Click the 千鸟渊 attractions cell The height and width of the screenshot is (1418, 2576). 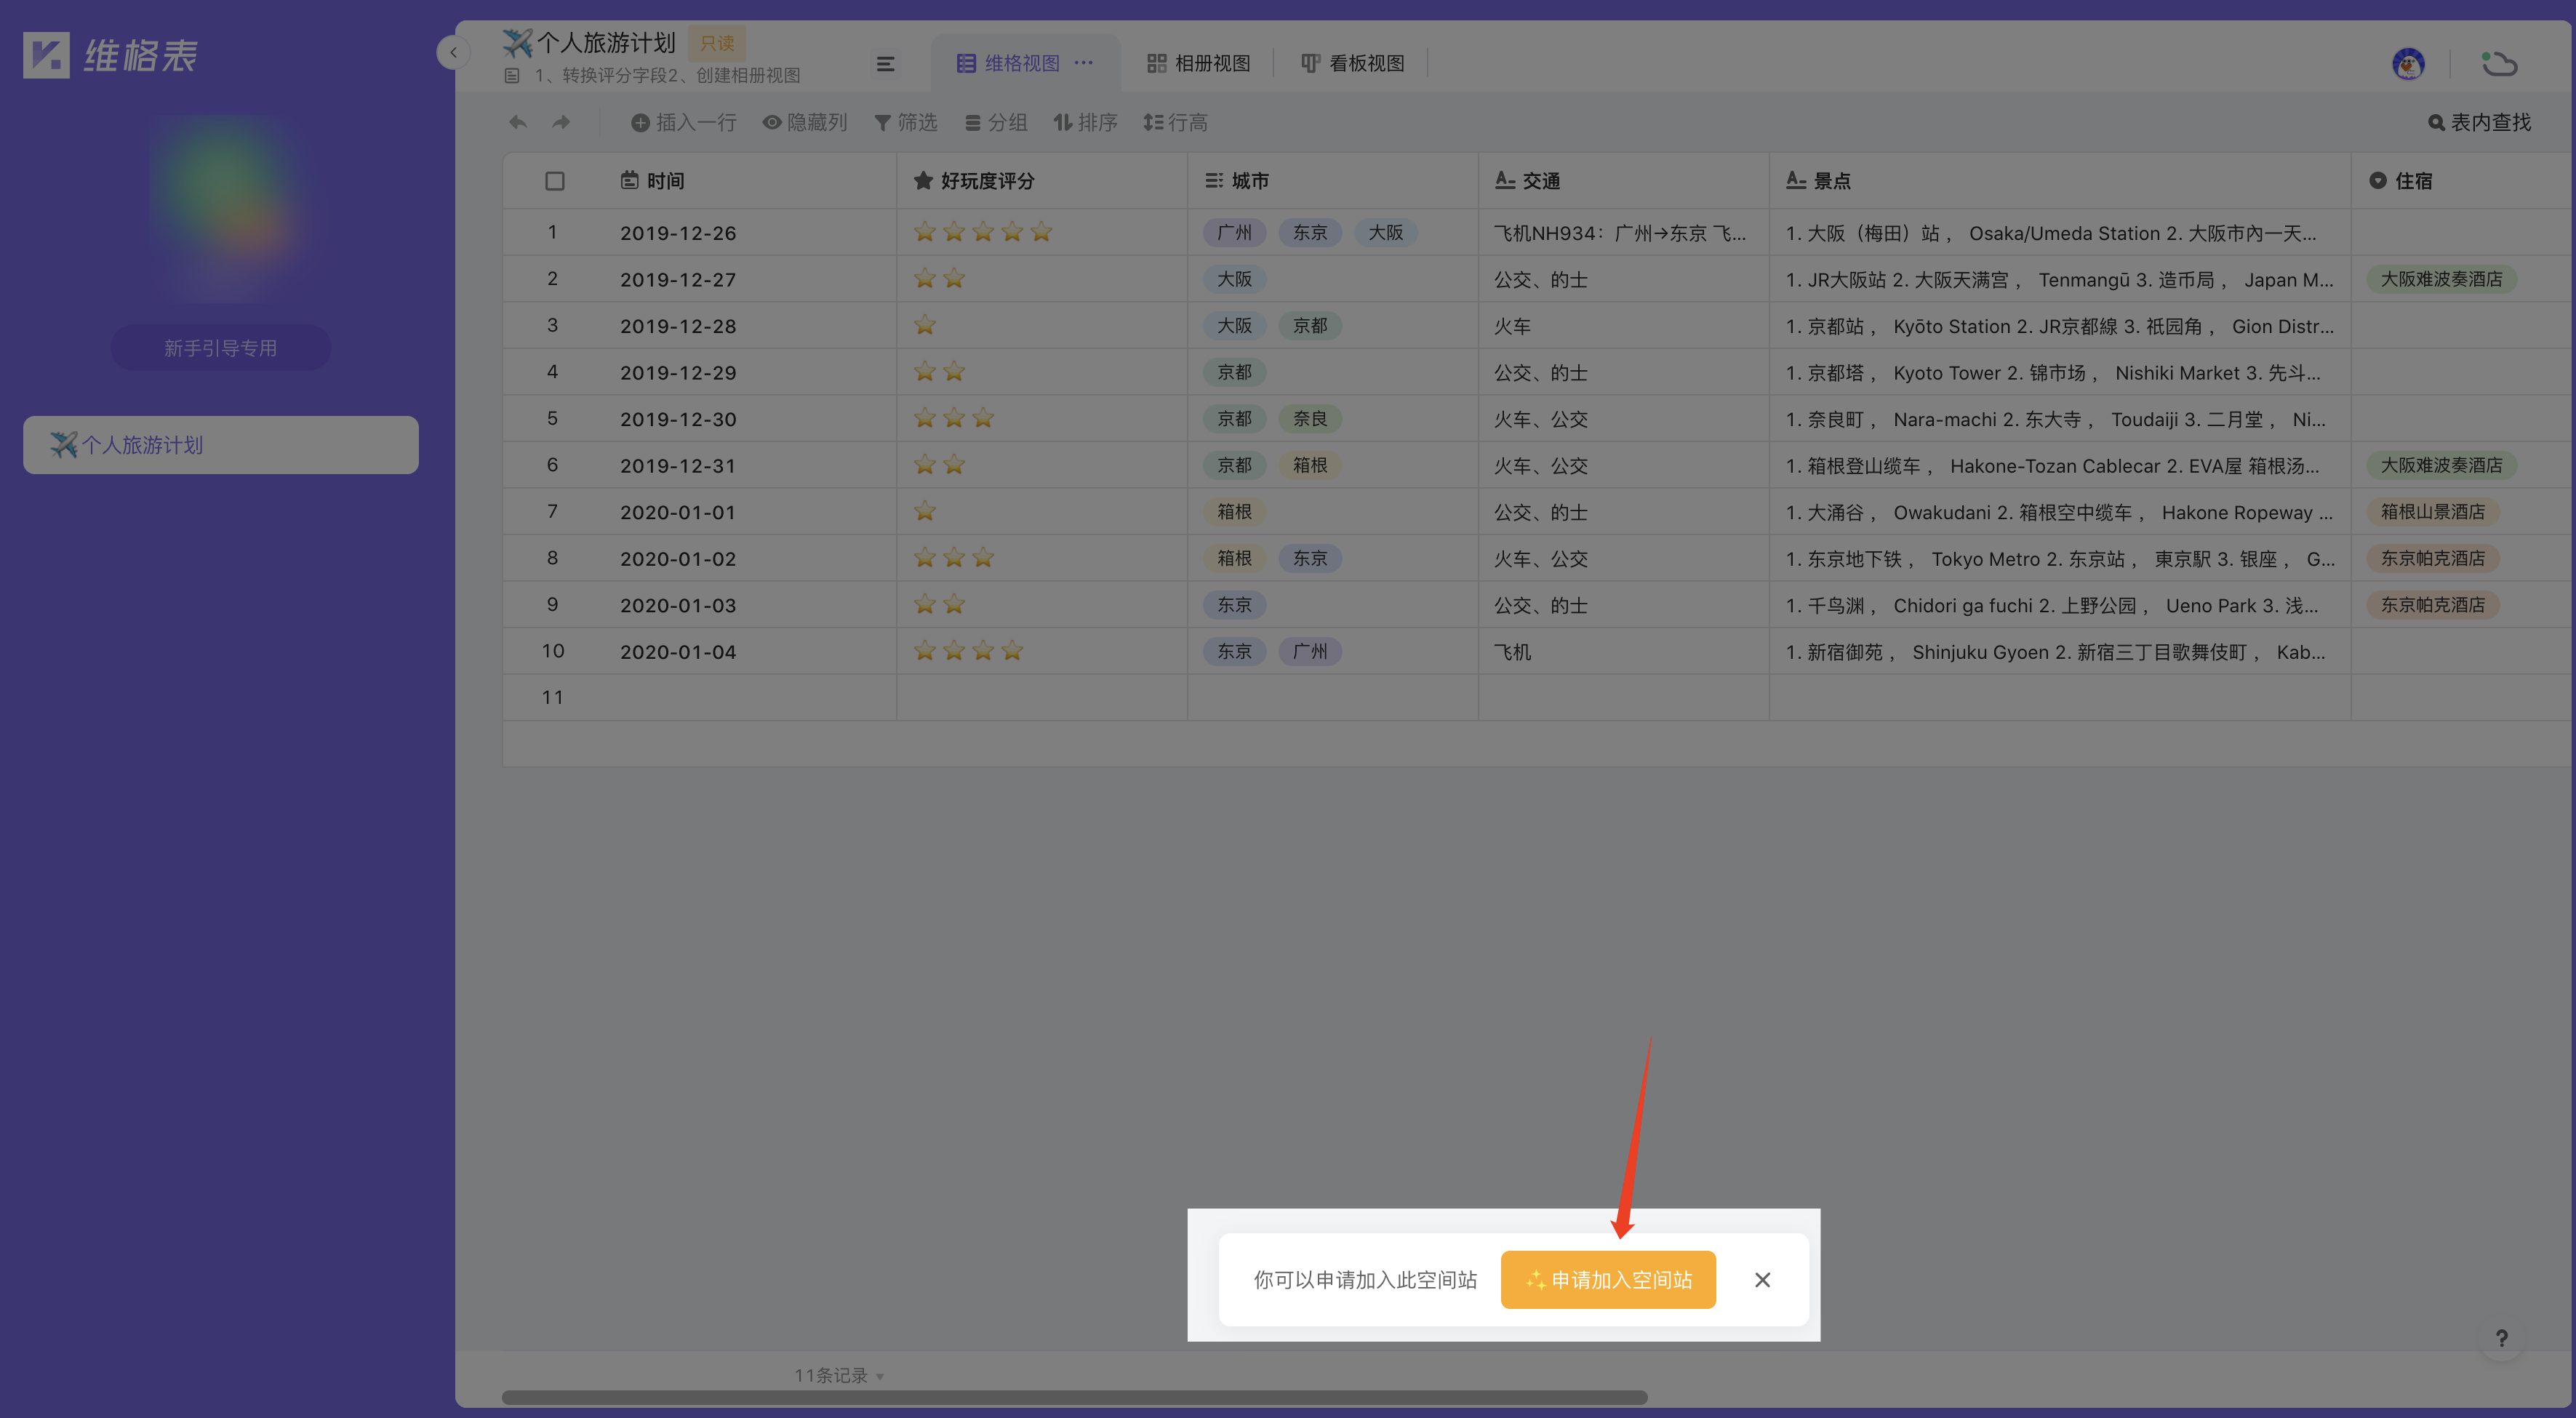point(2060,605)
